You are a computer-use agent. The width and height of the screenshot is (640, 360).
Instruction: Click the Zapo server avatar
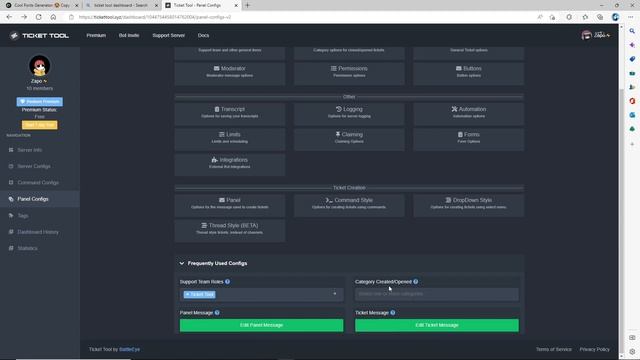pyautogui.click(x=40, y=66)
